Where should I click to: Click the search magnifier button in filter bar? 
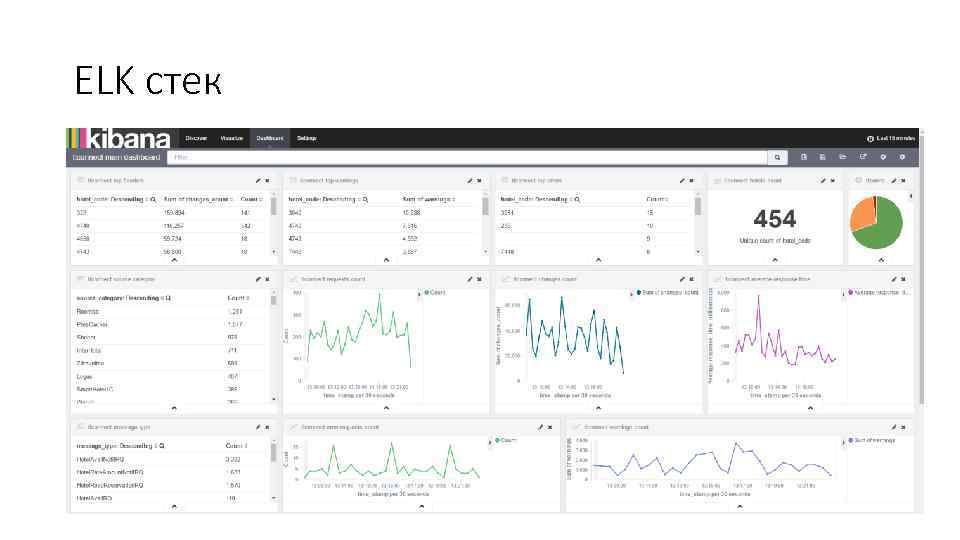tap(777, 157)
